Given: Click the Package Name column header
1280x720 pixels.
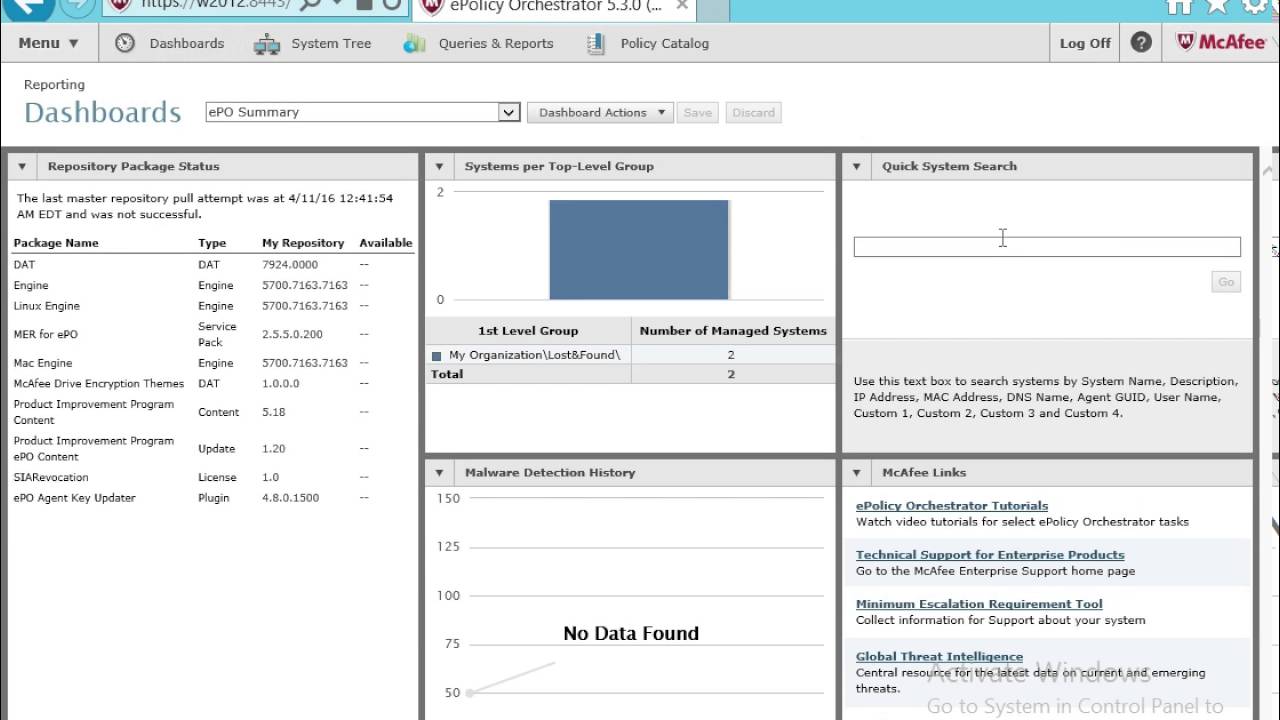Looking at the screenshot, I should [56, 242].
